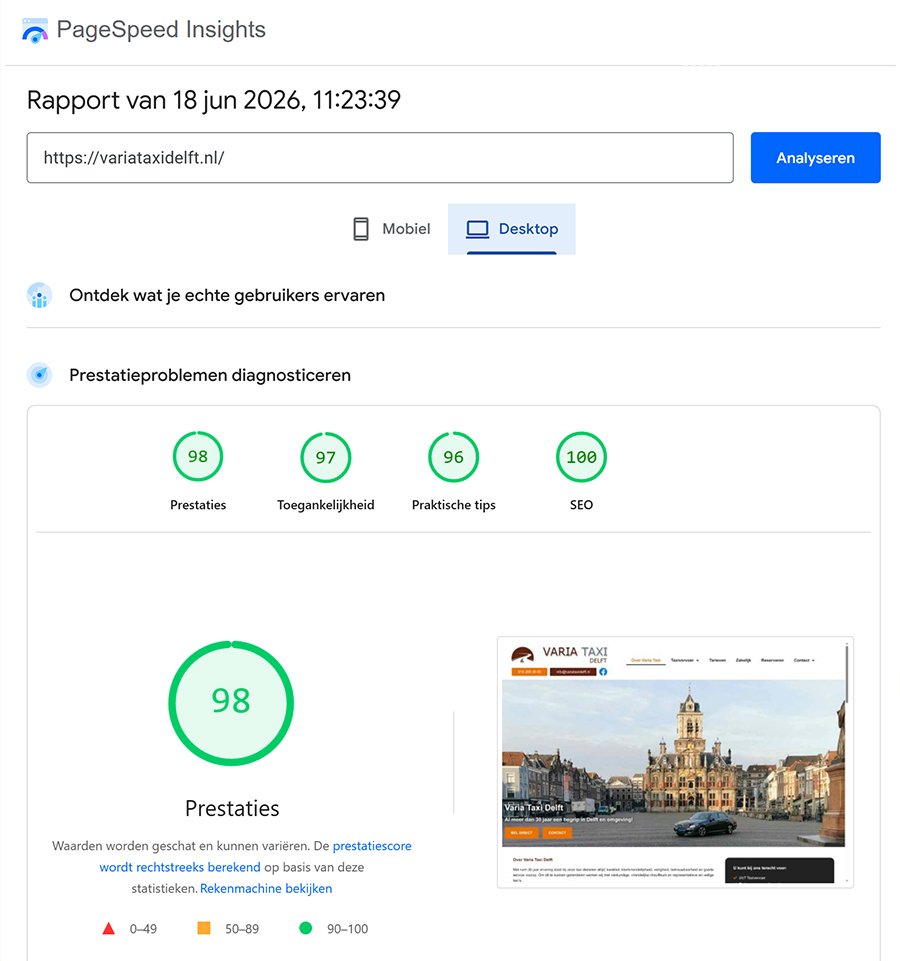Click the red triangle 0–49 legend icon

coord(109,929)
